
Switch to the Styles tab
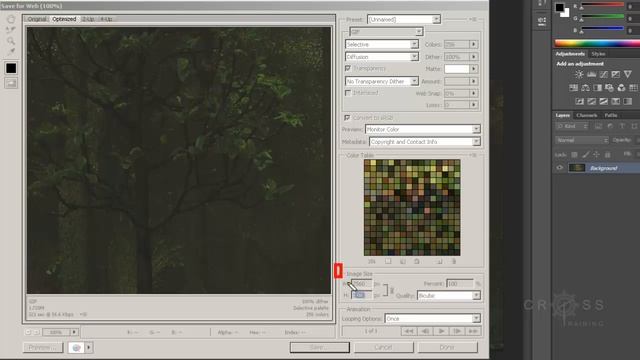[598, 54]
